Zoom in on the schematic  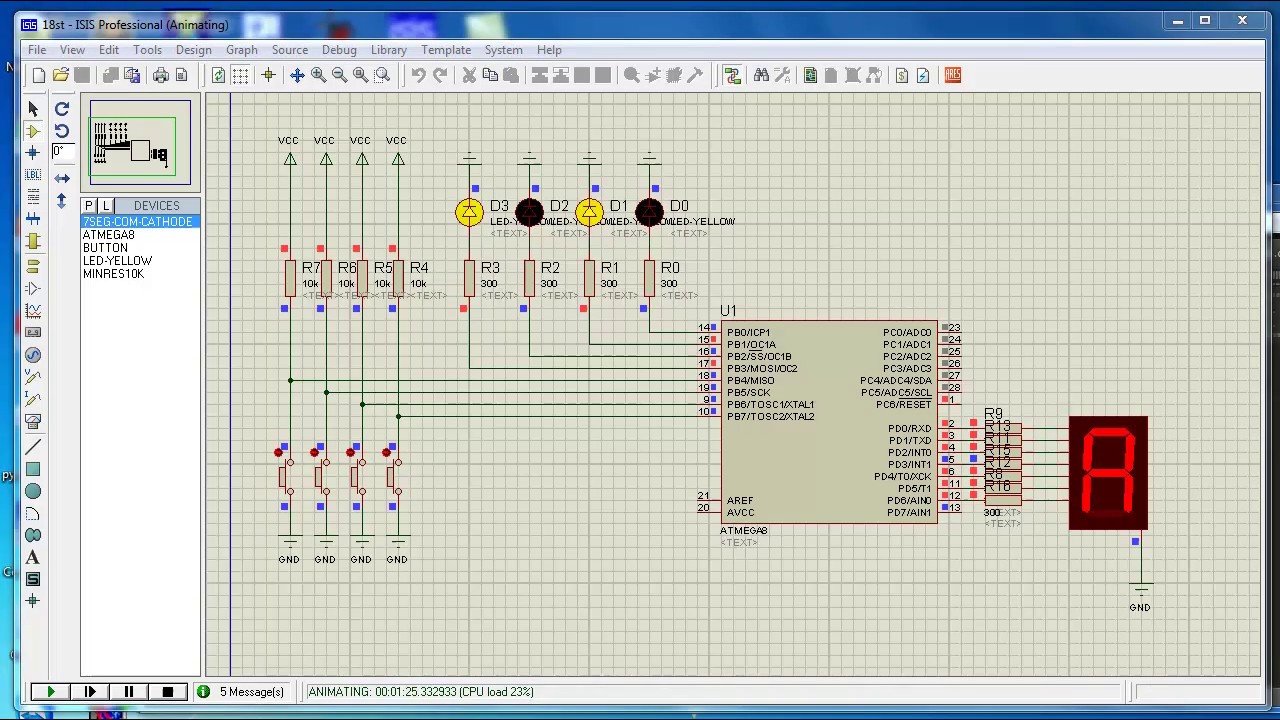click(x=318, y=75)
